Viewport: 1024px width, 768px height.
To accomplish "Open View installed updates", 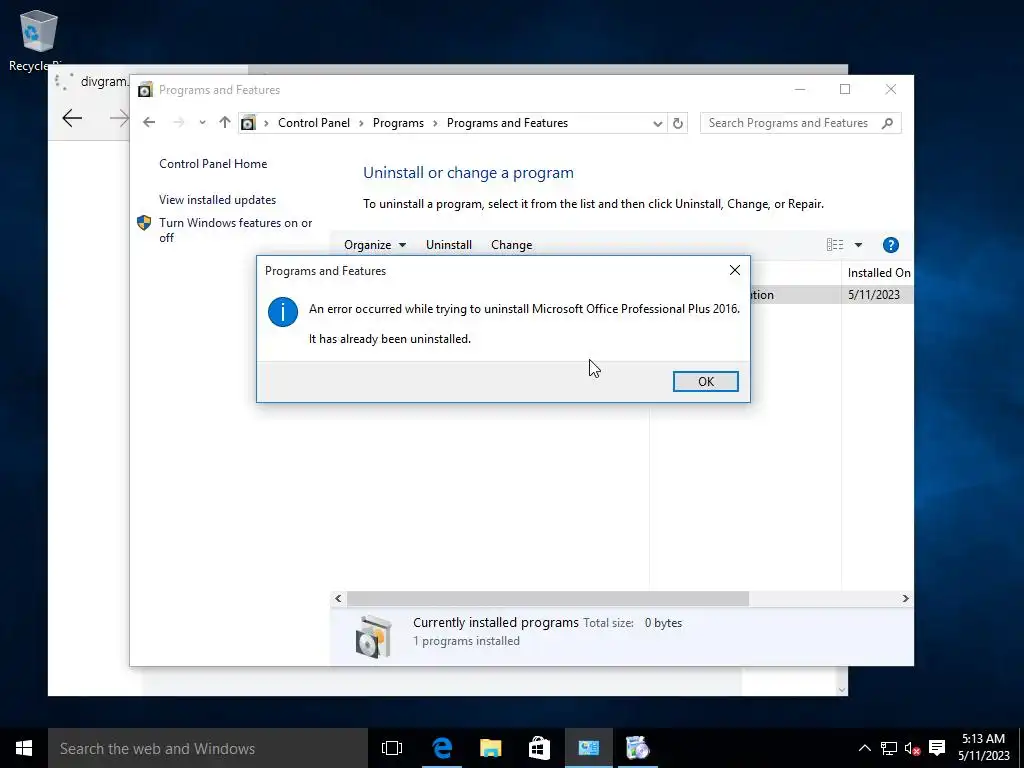I will coord(217,200).
